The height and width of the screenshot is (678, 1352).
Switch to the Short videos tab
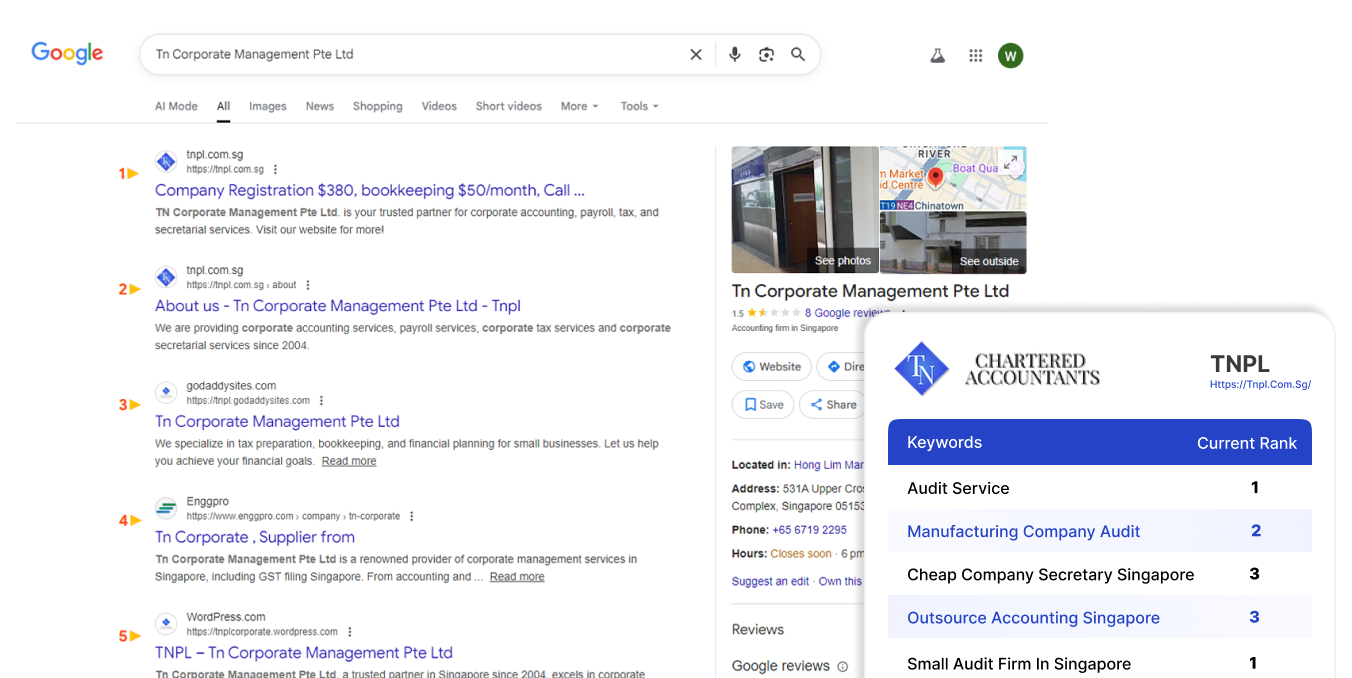(509, 106)
